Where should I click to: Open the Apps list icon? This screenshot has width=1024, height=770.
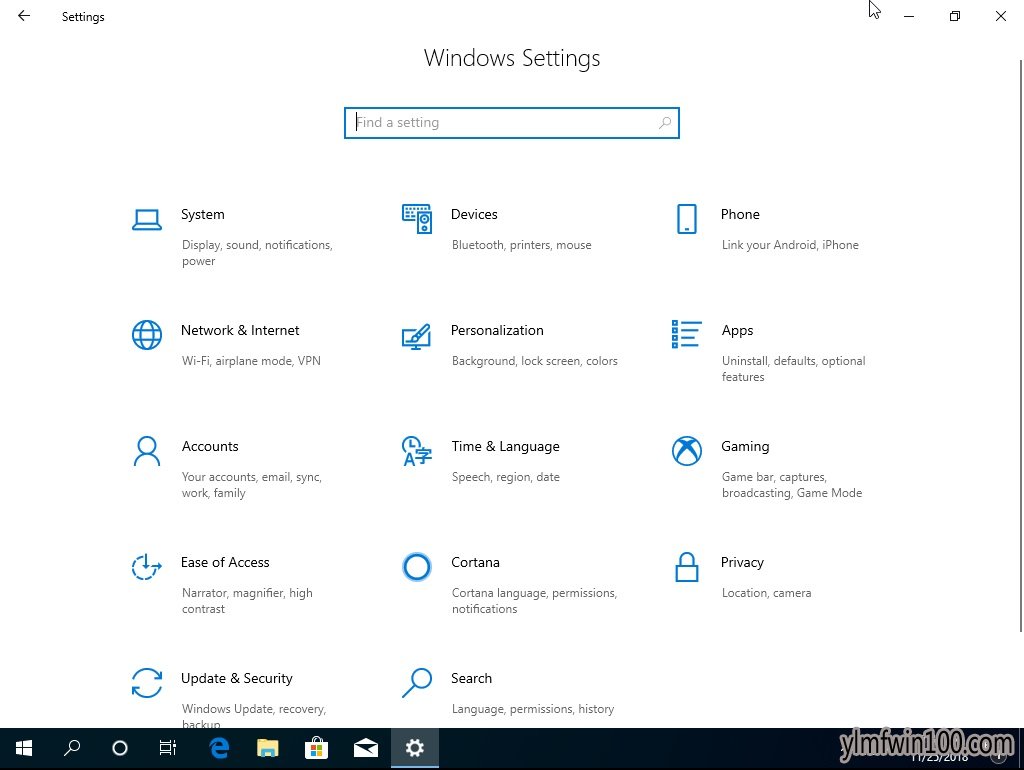[x=686, y=334]
